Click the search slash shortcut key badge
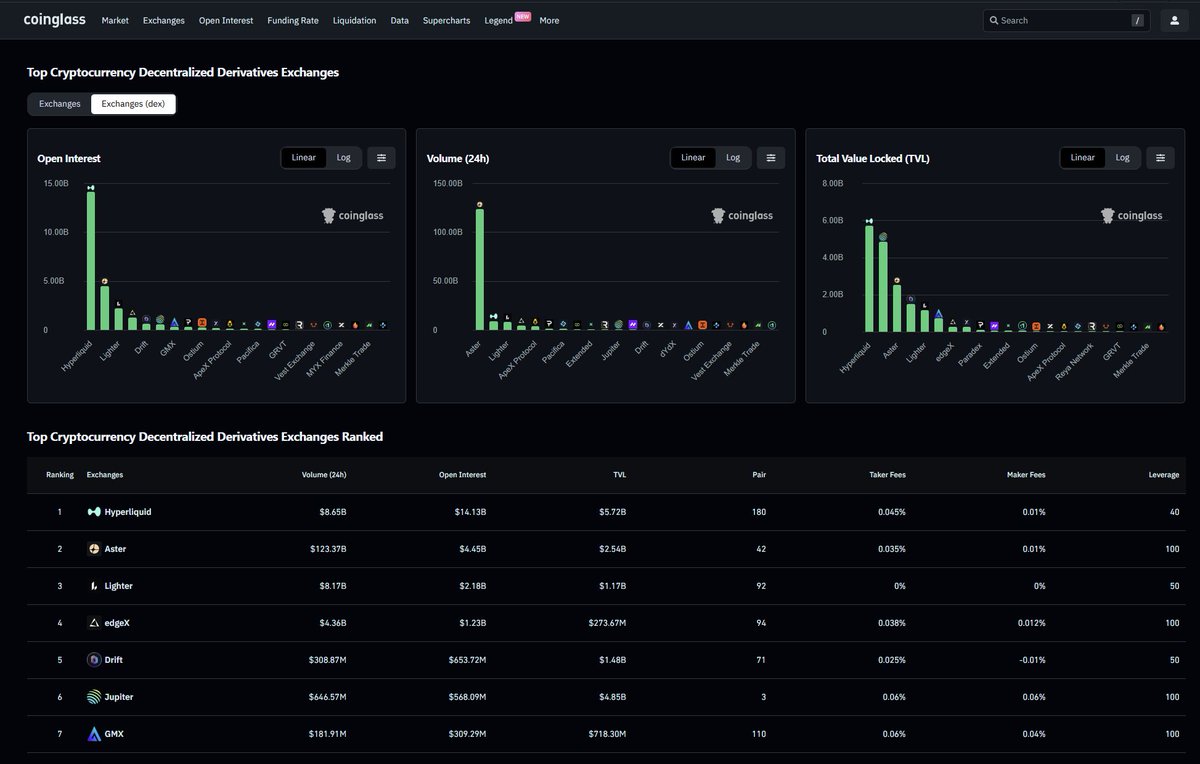Image resolution: width=1200 pixels, height=764 pixels. click(x=1137, y=20)
